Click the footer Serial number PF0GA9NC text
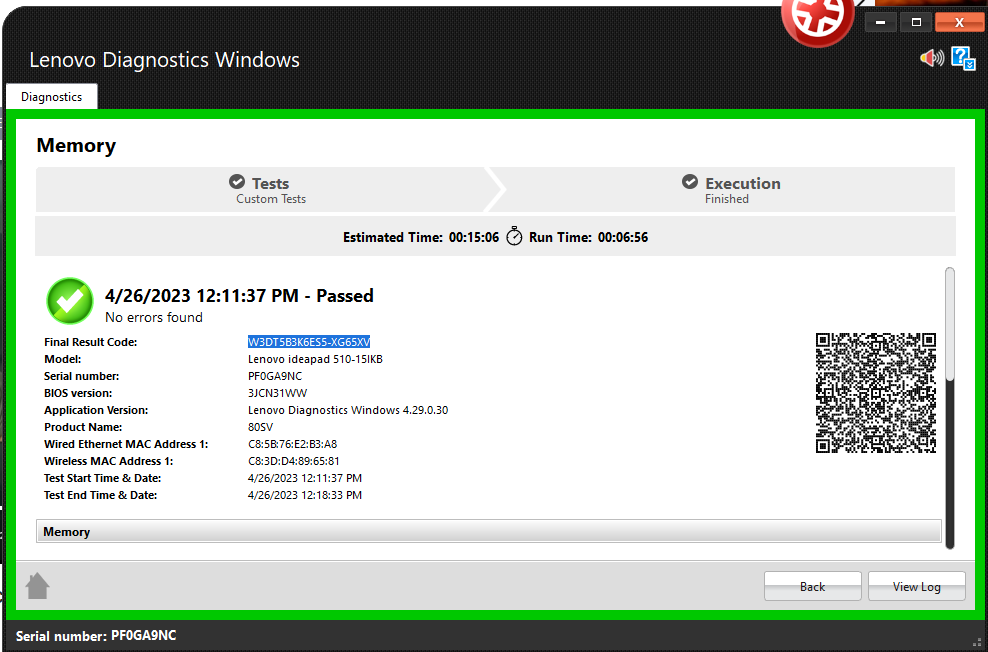Screen dimensions: 988x652 pyautogui.click(x=96, y=636)
